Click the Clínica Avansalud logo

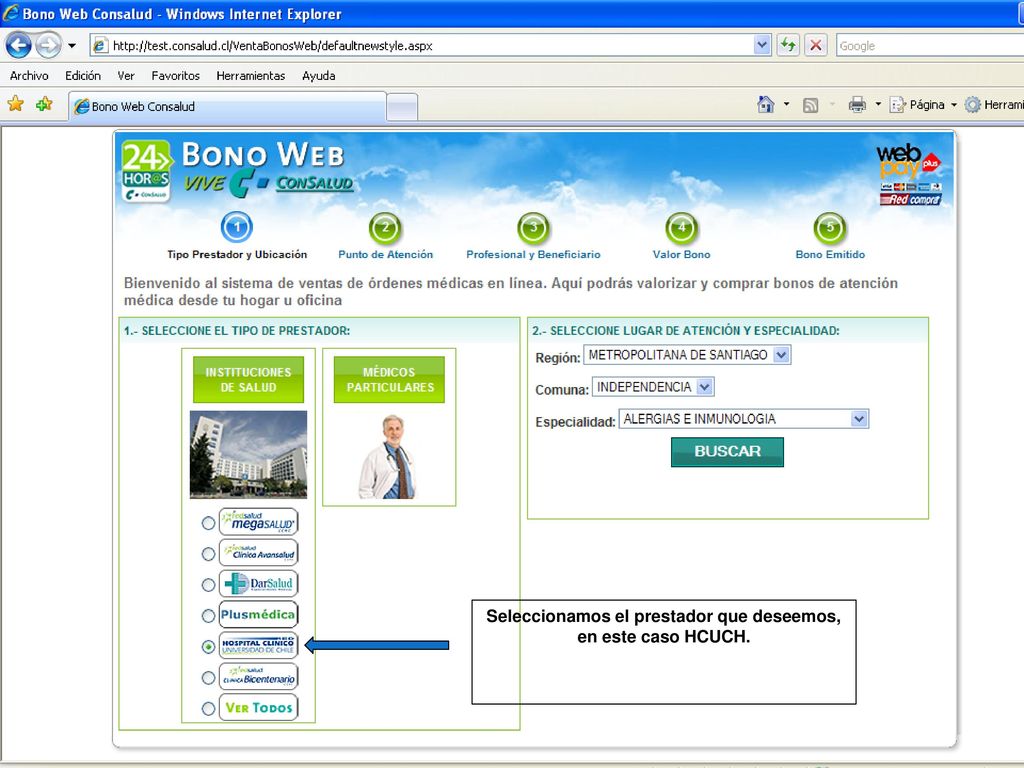coord(259,552)
